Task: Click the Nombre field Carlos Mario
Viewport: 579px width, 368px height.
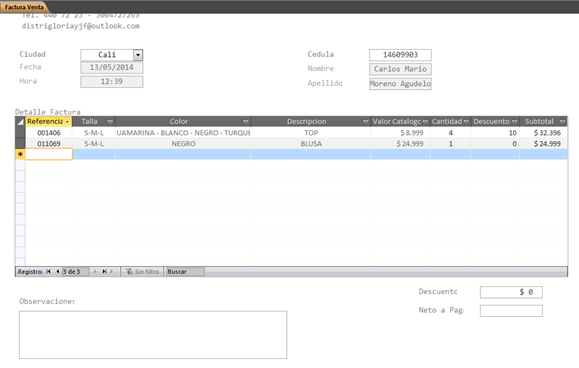Action: pyautogui.click(x=400, y=69)
